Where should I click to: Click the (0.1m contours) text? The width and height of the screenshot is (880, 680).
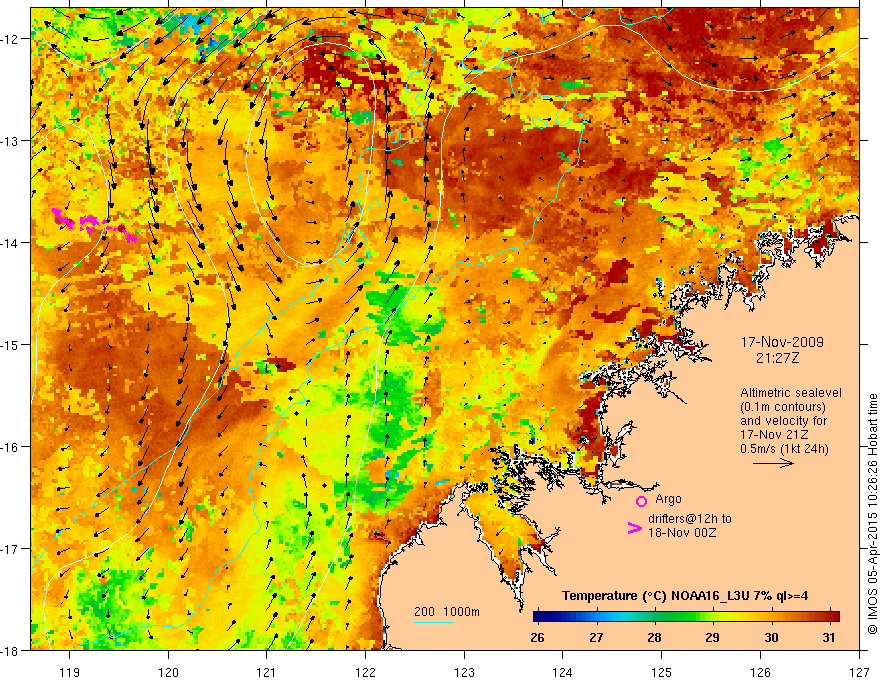tap(783, 407)
